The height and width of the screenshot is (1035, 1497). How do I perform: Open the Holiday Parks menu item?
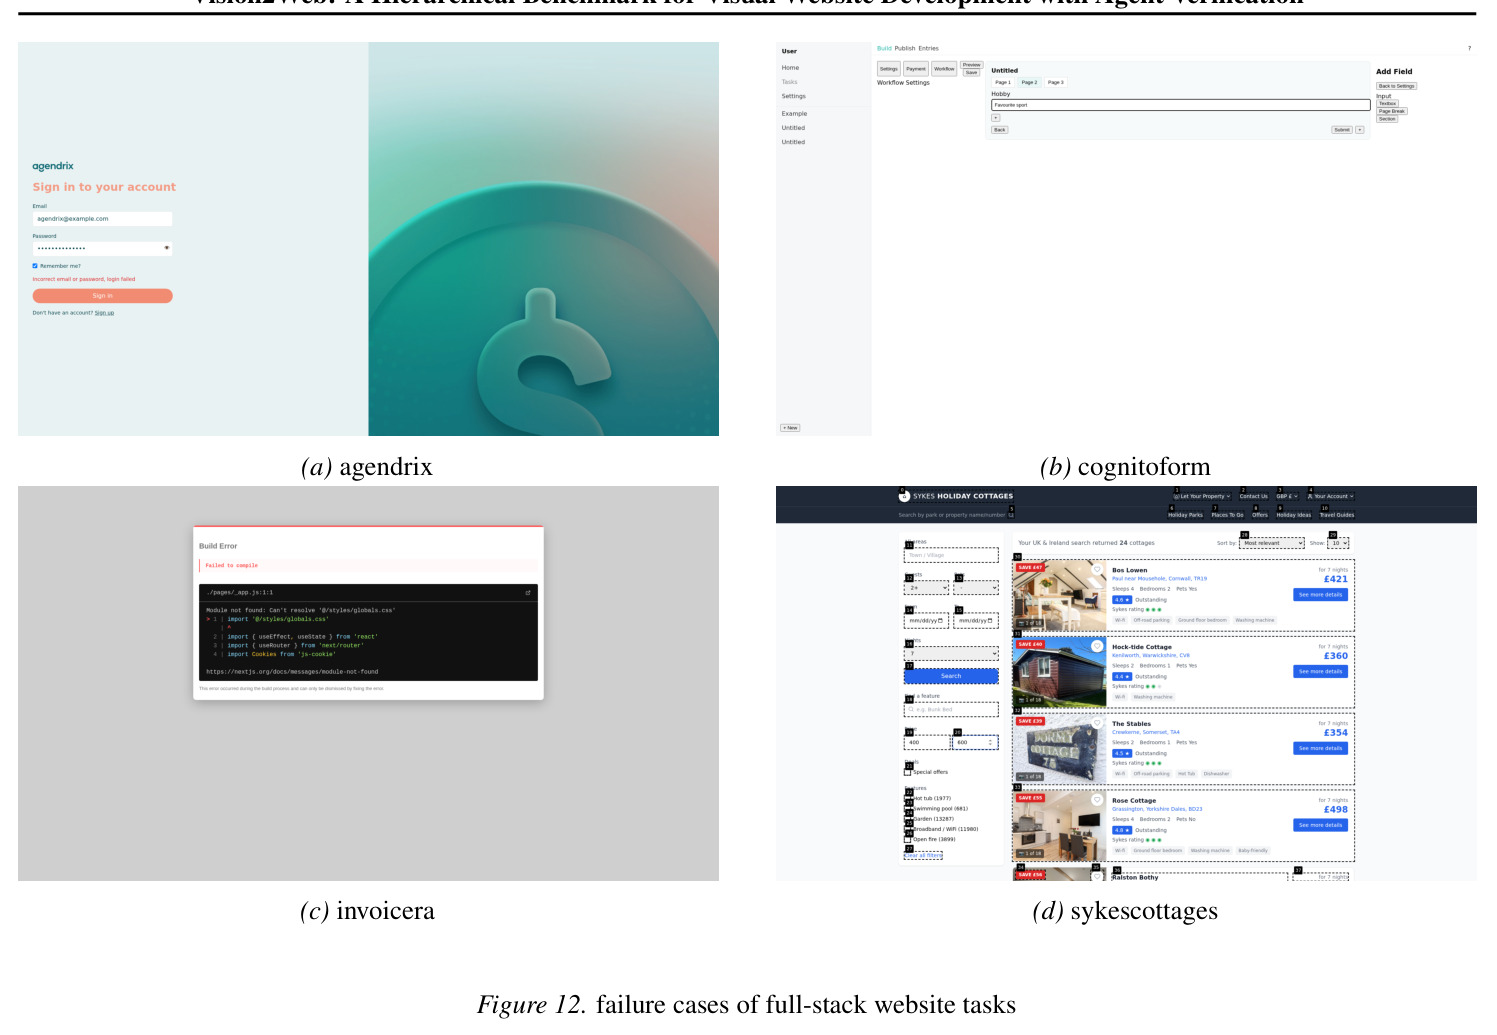point(1185,515)
